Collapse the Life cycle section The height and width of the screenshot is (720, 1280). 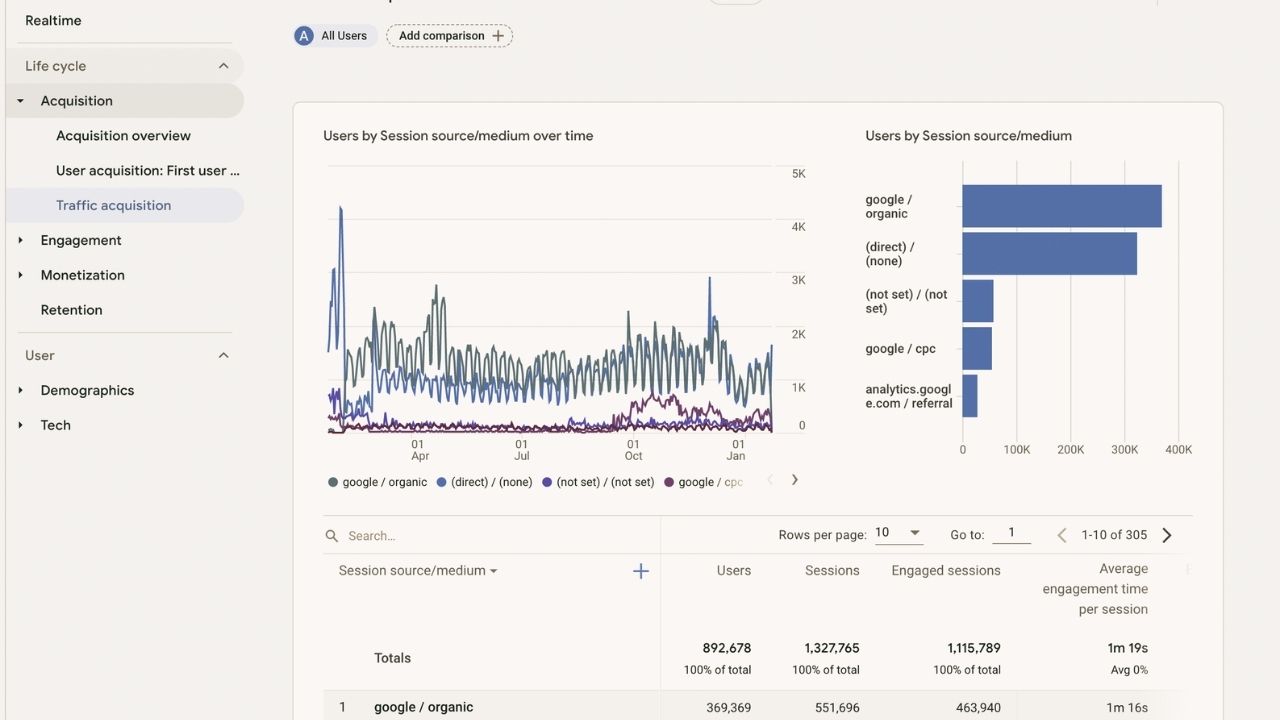(x=223, y=66)
